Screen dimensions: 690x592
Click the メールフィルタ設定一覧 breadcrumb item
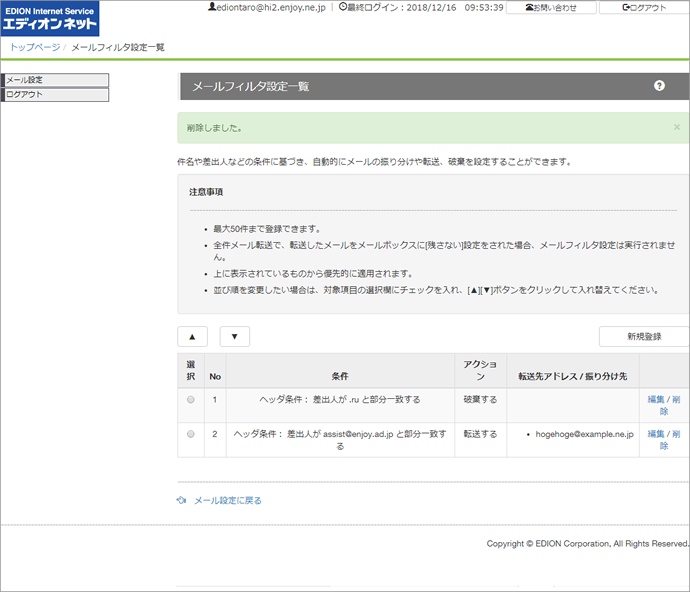[118, 47]
